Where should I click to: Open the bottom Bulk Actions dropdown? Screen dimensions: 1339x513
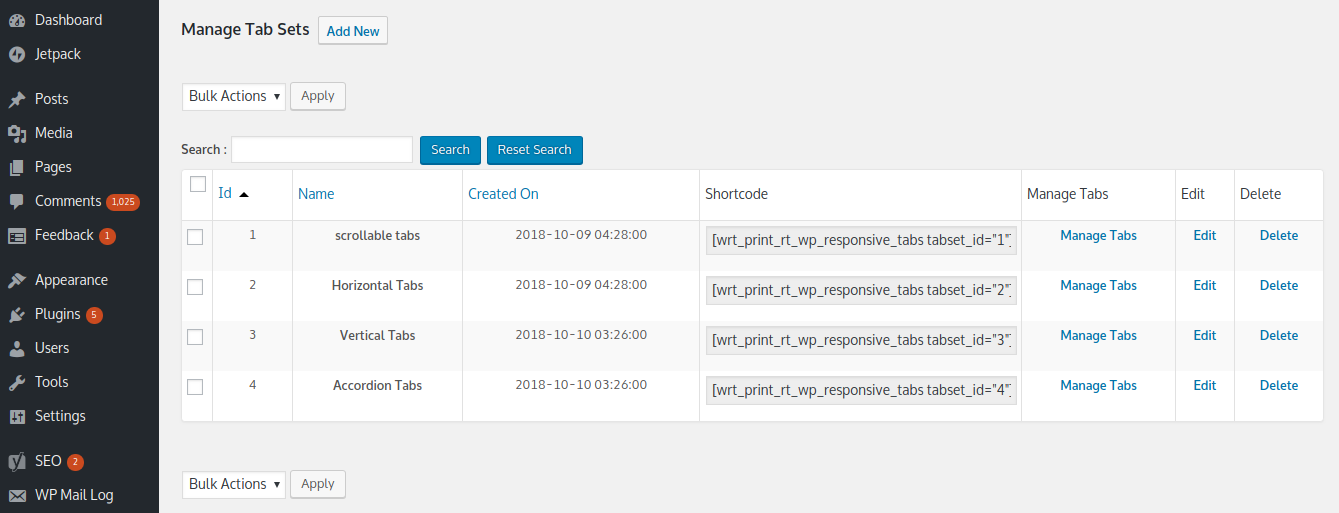(234, 484)
